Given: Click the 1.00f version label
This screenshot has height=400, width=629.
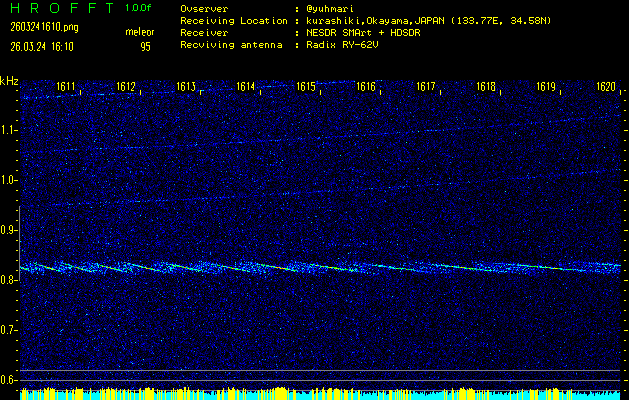Looking at the screenshot, I should 140,8.
